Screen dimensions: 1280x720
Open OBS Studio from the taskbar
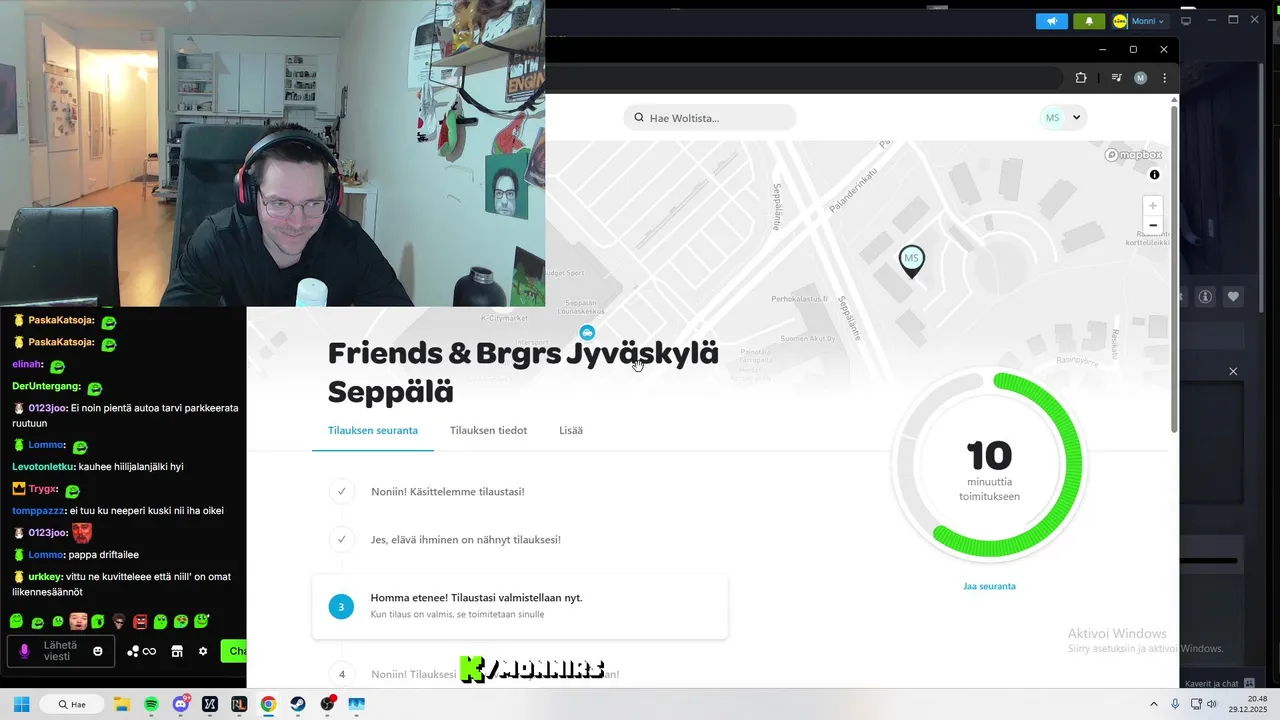click(328, 704)
